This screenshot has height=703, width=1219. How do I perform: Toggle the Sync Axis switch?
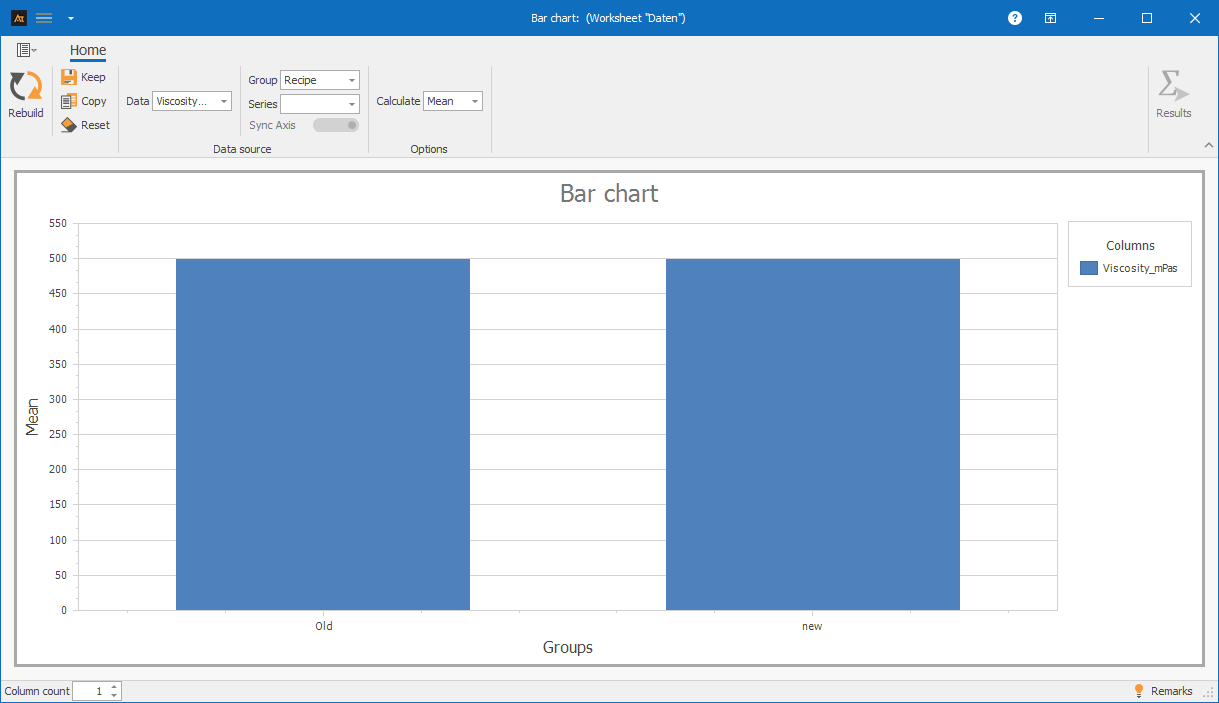tap(336, 125)
